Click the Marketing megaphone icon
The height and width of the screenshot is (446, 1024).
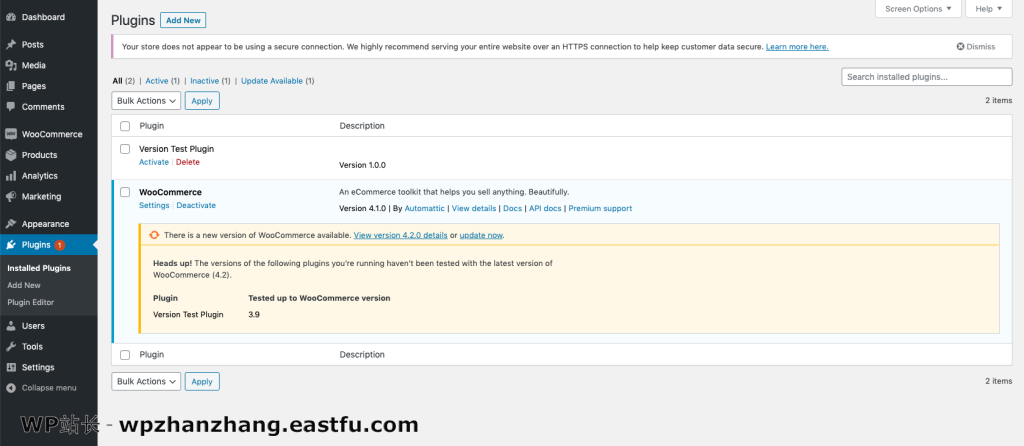pos(10,197)
